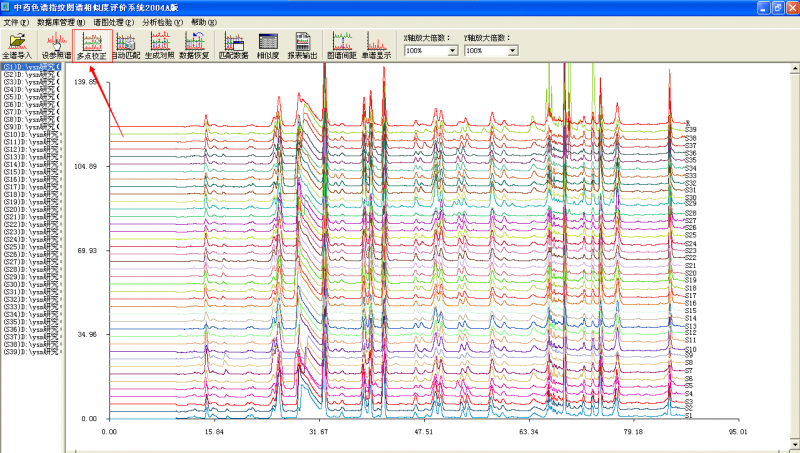The height and width of the screenshot is (453, 800).
Task: Select the (S9) sample row in list
Action: (x=31, y=127)
